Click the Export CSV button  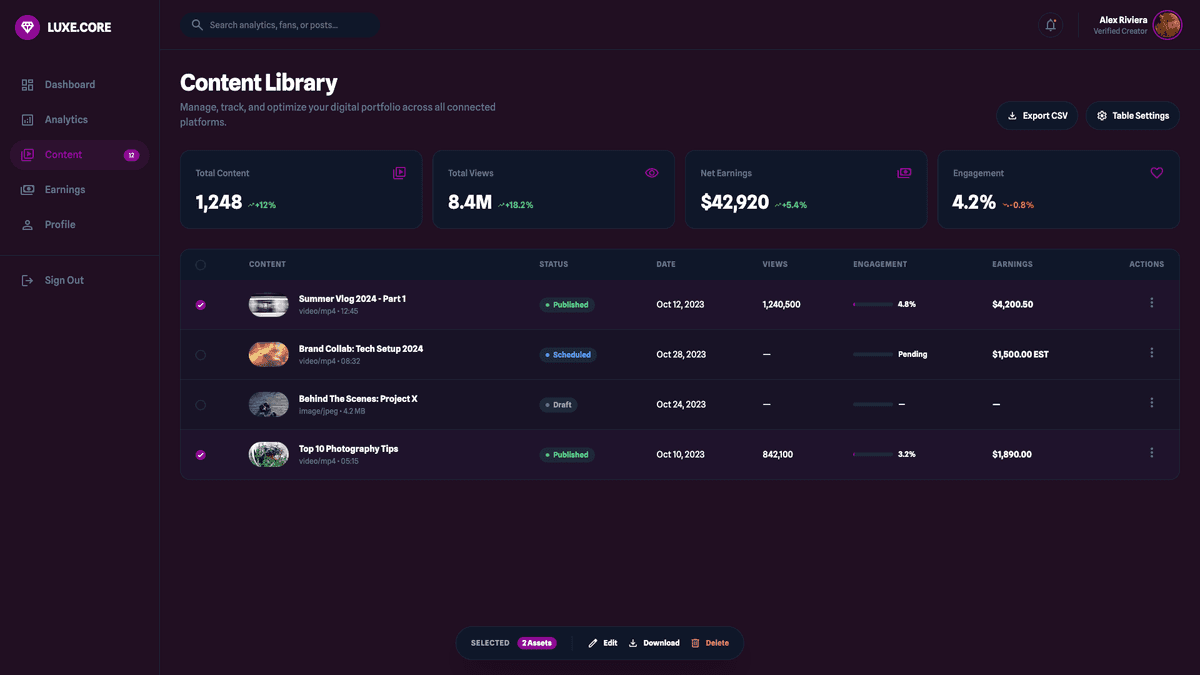[1037, 115]
